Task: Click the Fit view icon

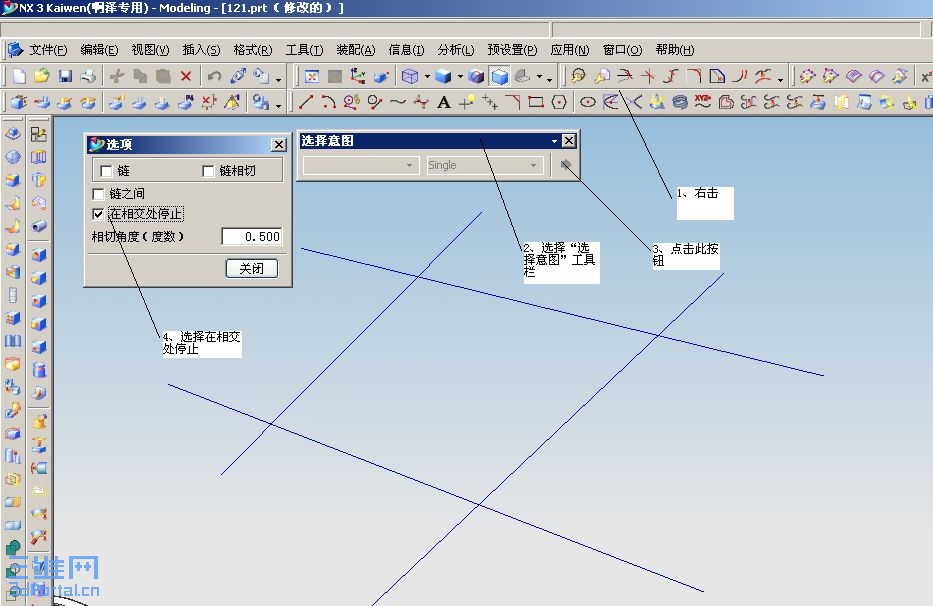Action: pos(311,76)
